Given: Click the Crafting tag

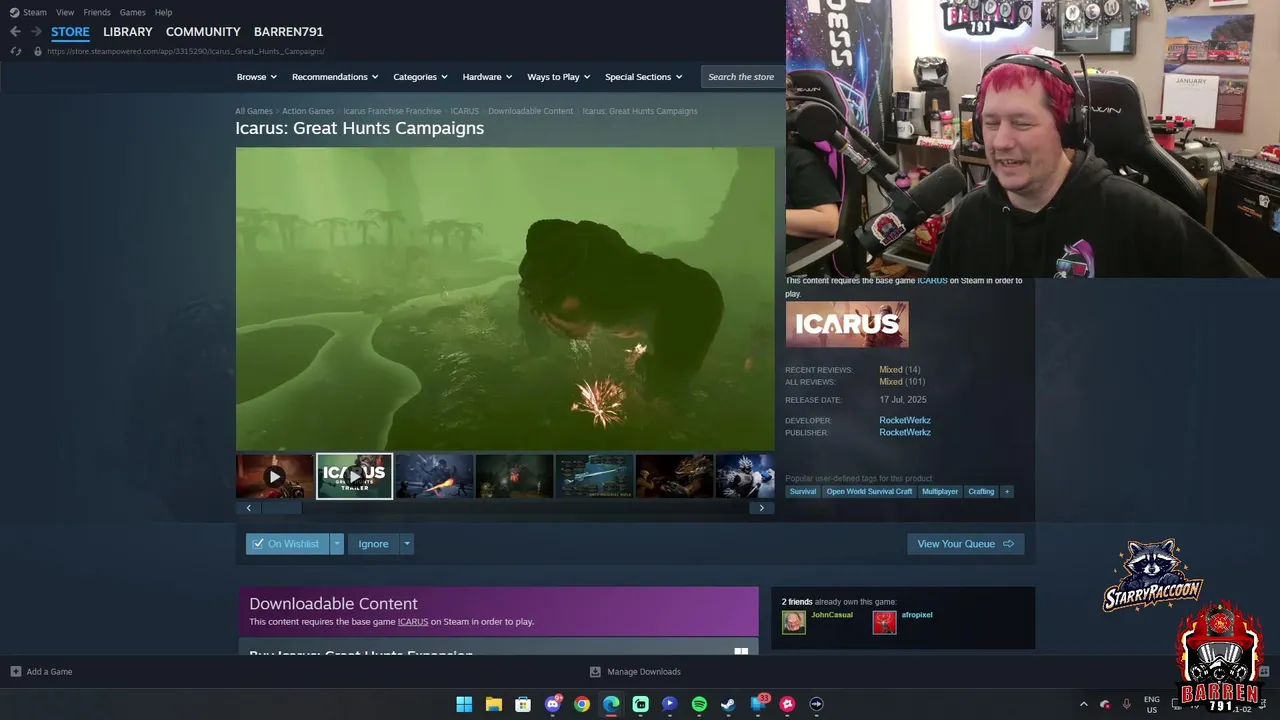Looking at the screenshot, I should 981,491.
